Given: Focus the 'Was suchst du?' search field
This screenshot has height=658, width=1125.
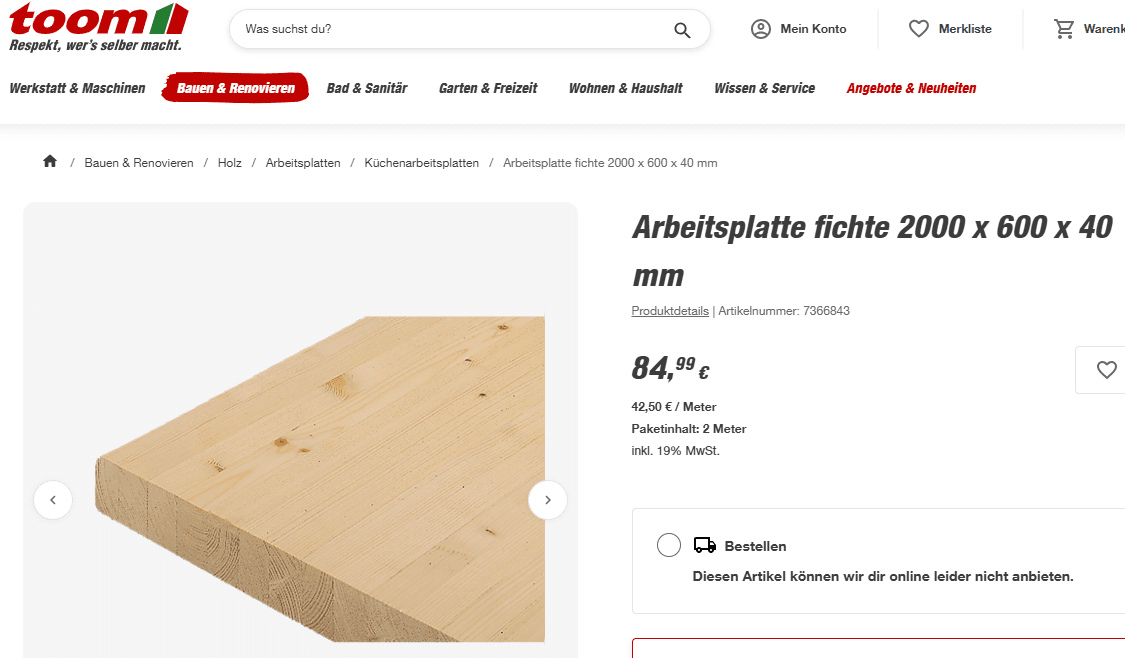Looking at the screenshot, I should pyautogui.click(x=450, y=30).
